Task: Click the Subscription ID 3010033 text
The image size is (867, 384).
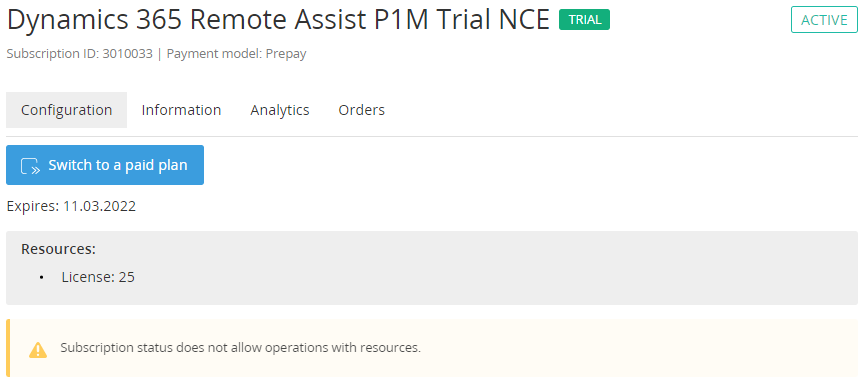Action: 80,54
